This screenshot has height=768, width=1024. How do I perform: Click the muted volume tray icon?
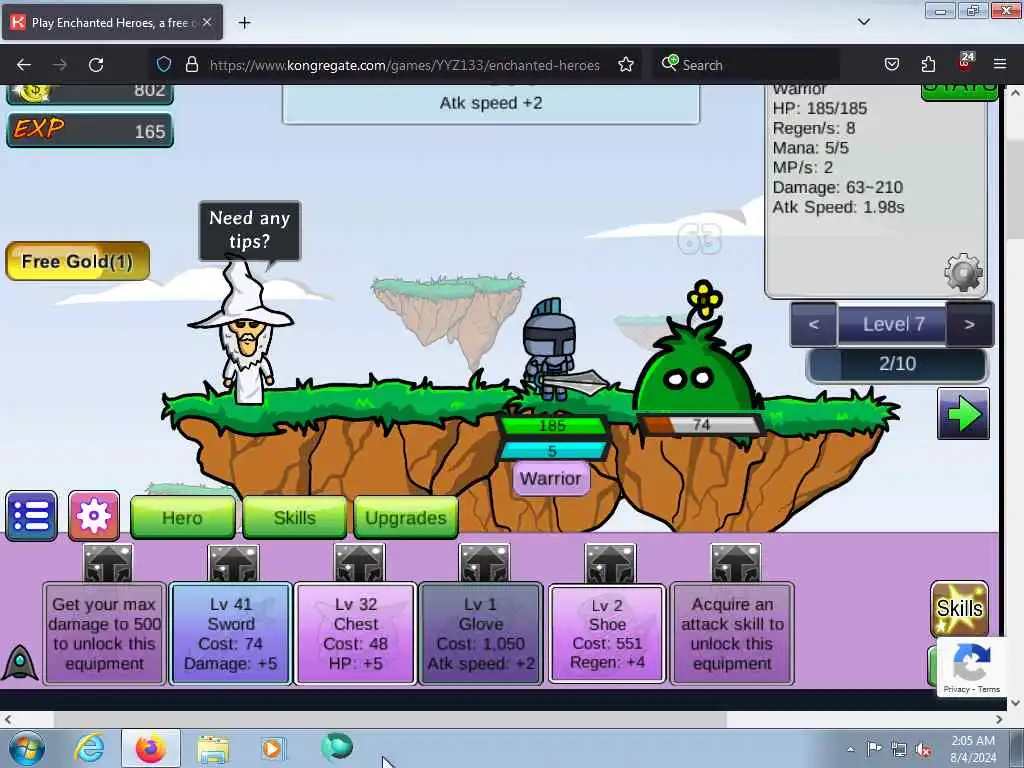tap(923, 749)
